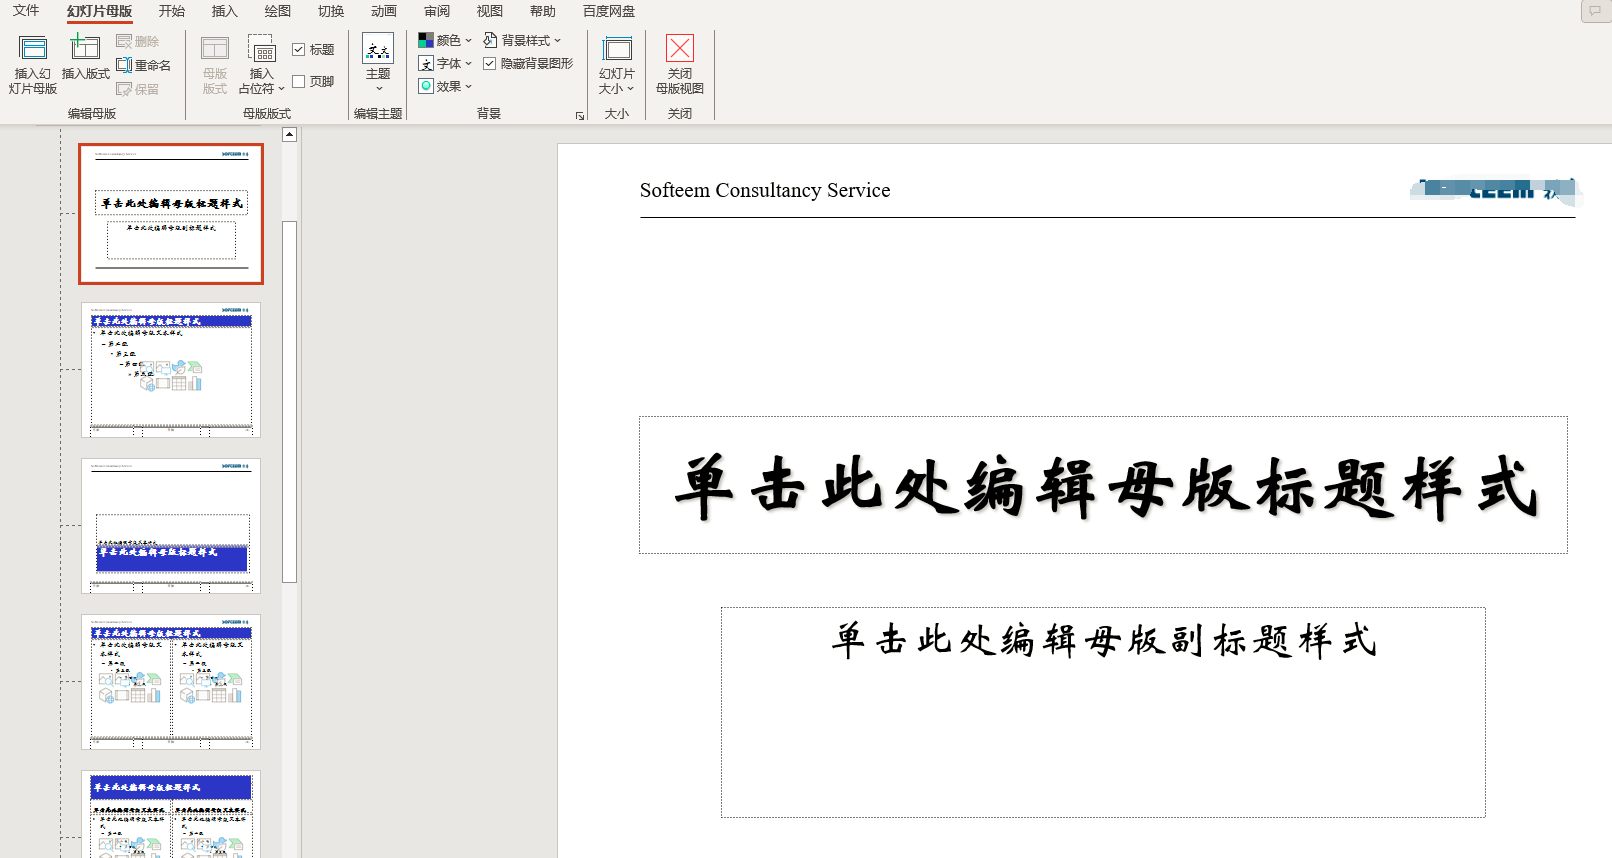
Task: Open Format Background dialog launcher
Action: [580, 116]
